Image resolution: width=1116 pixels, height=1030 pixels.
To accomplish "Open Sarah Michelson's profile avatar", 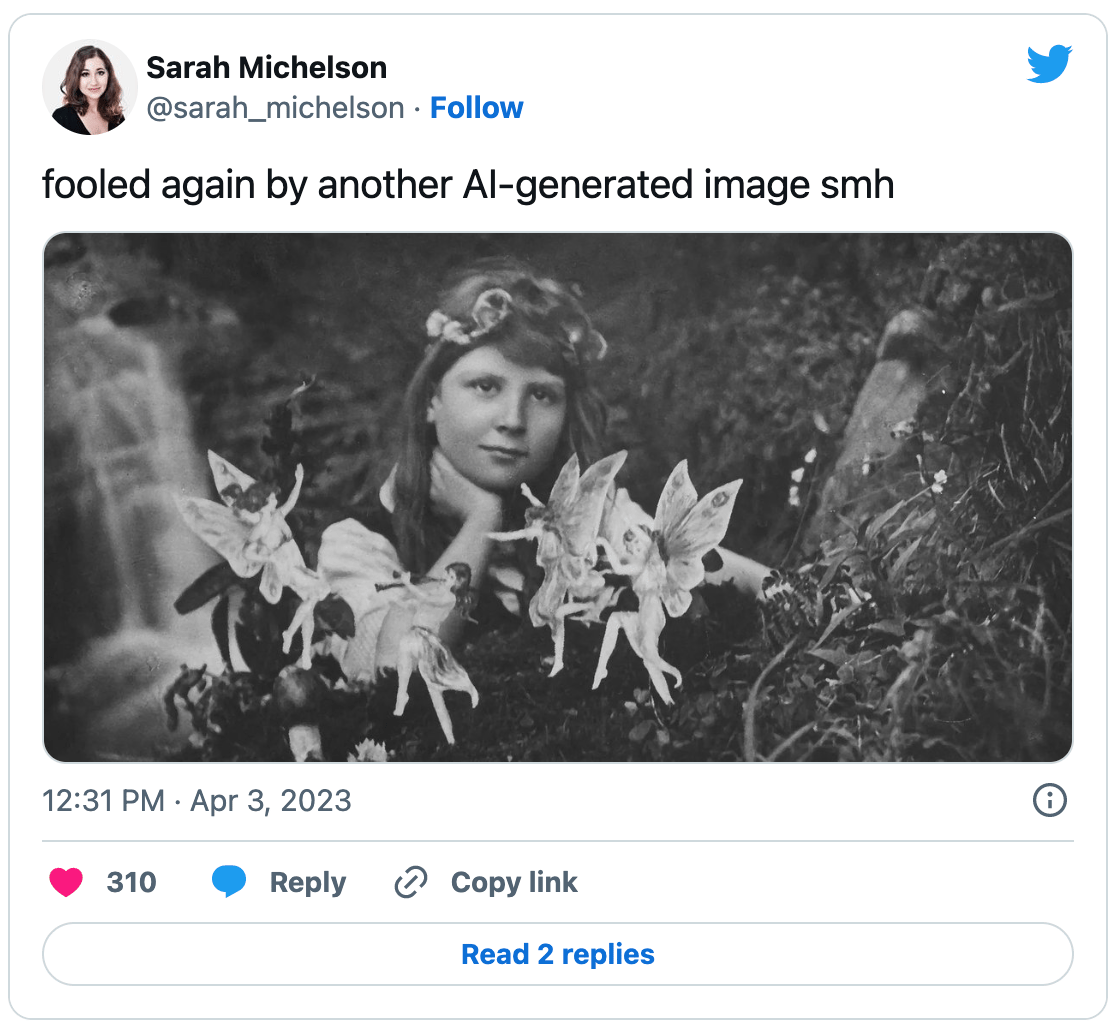I will pyautogui.click(x=89, y=88).
